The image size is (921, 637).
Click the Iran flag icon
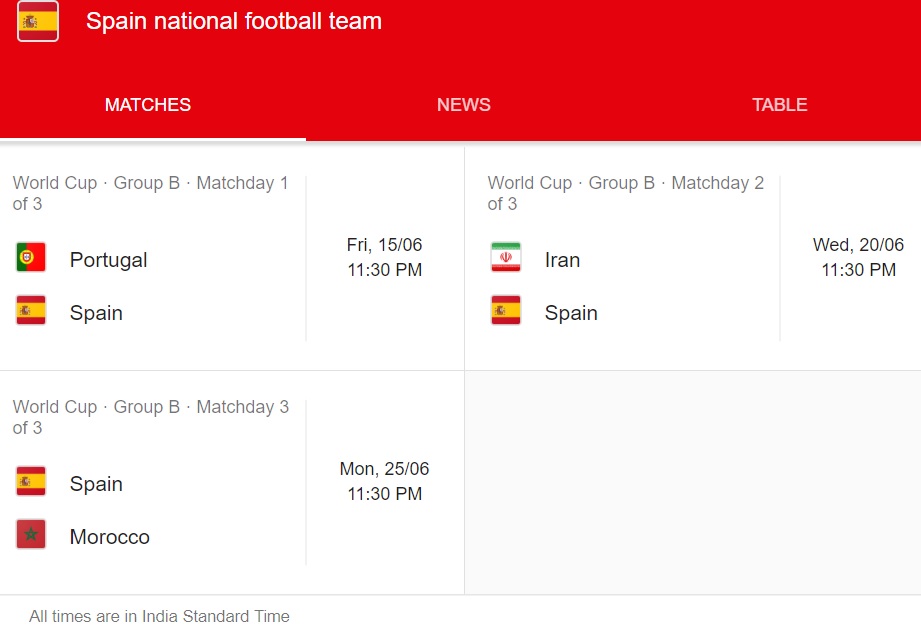point(506,257)
